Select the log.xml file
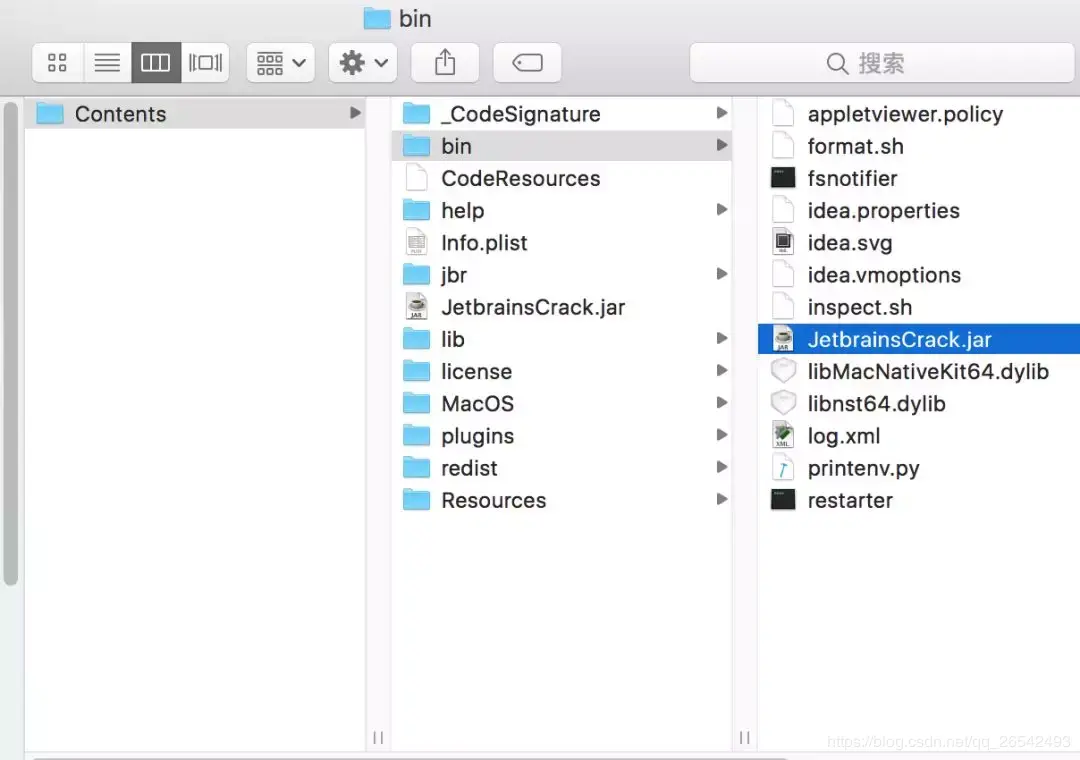The image size is (1080, 760). (919, 436)
